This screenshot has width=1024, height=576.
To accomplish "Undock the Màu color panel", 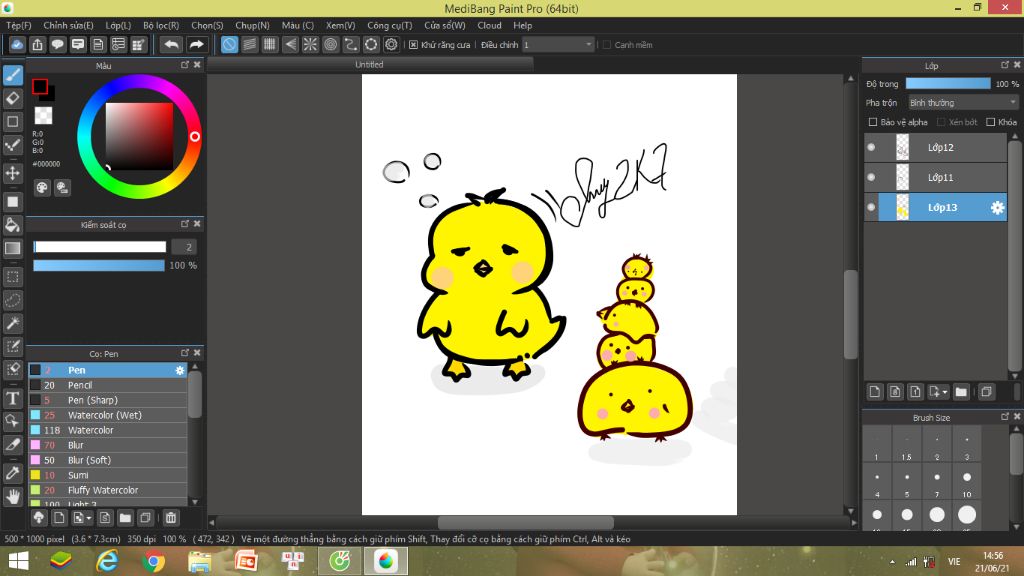I will (x=185, y=65).
